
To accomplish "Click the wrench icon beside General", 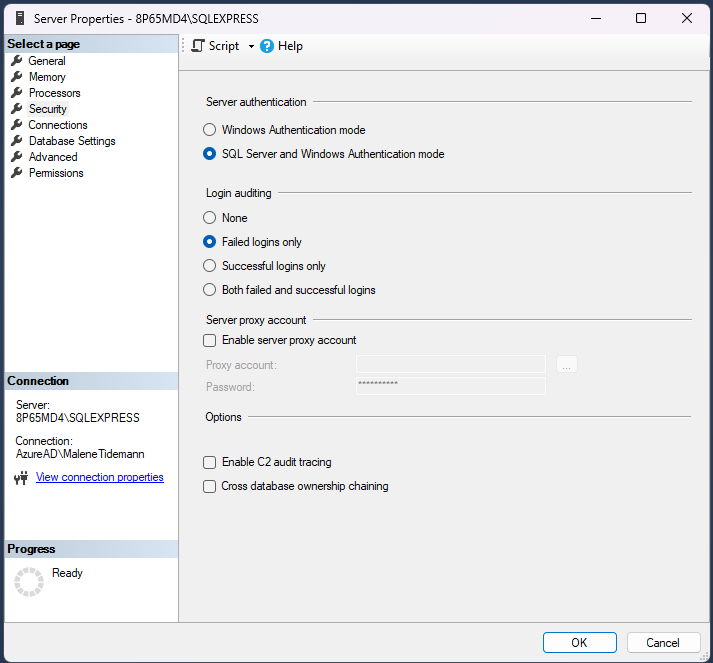I will pos(17,61).
